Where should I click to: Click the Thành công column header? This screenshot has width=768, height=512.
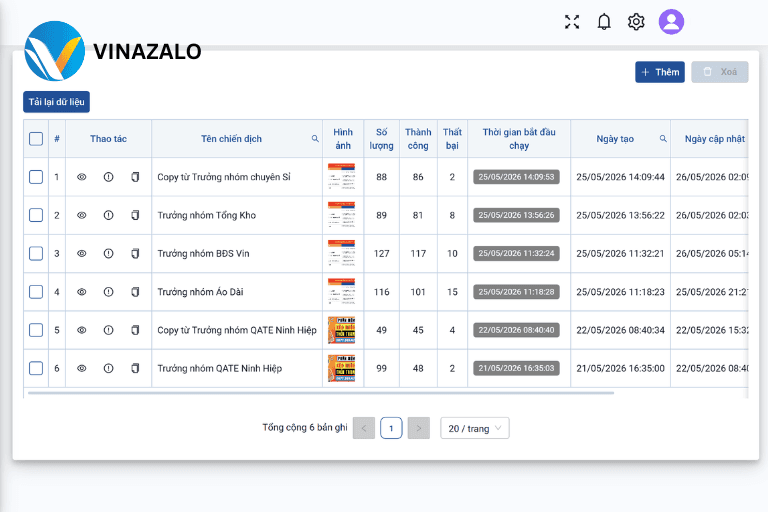click(418, 139)
